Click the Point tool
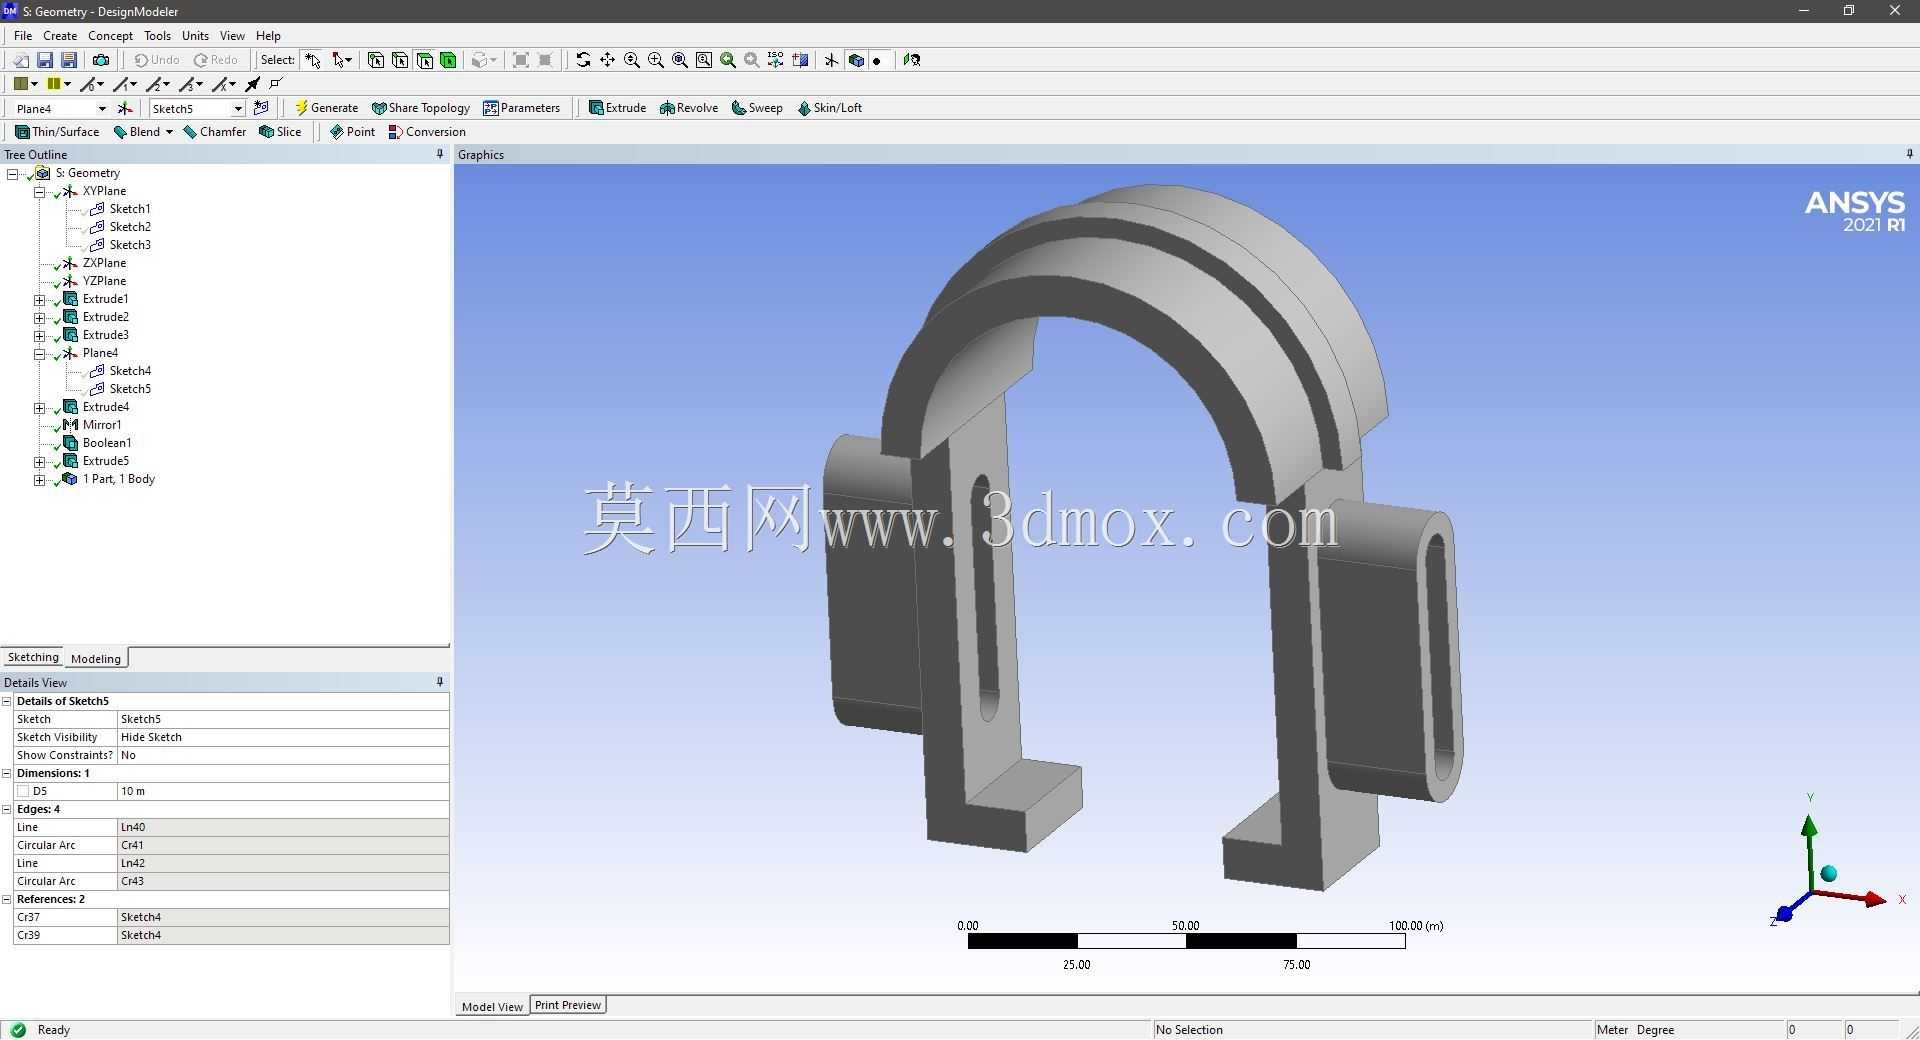The image size is (1920, 1040). [352, 132]
